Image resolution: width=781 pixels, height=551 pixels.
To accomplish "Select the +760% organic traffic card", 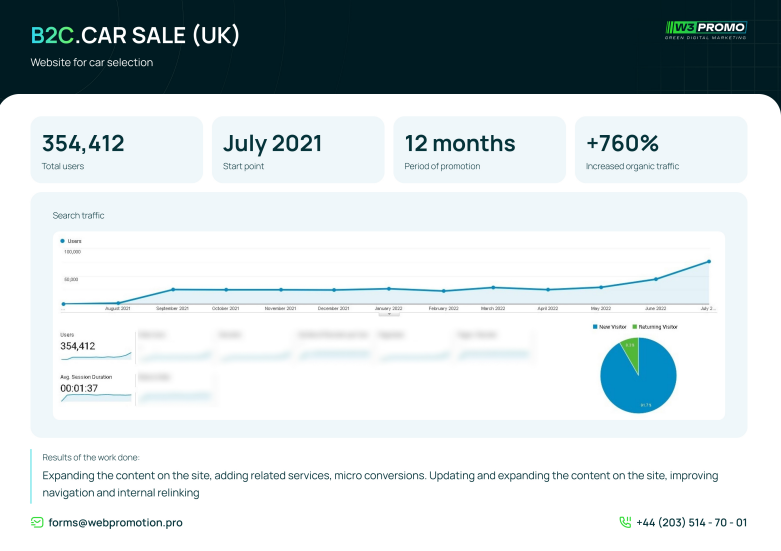I will (x=660, y=149).
